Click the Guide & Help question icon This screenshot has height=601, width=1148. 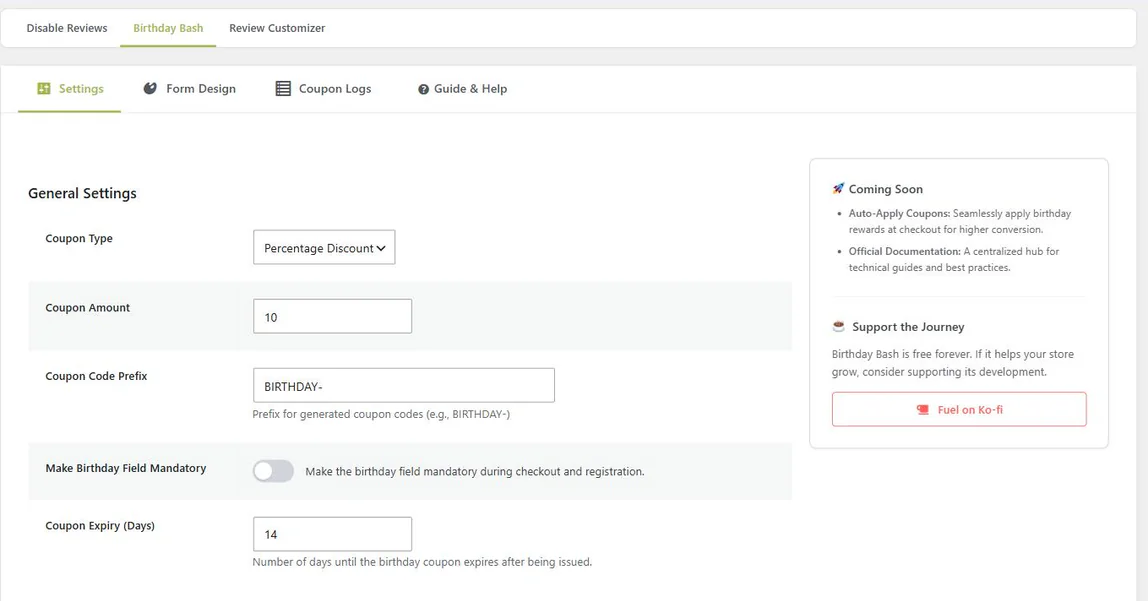pyautogui.click(x=423, y=89)
